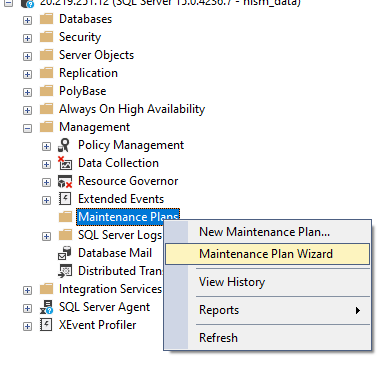This screenshot has width=390, height=366.
Task: Select the Databases label
Action: (x=85, y=19)
